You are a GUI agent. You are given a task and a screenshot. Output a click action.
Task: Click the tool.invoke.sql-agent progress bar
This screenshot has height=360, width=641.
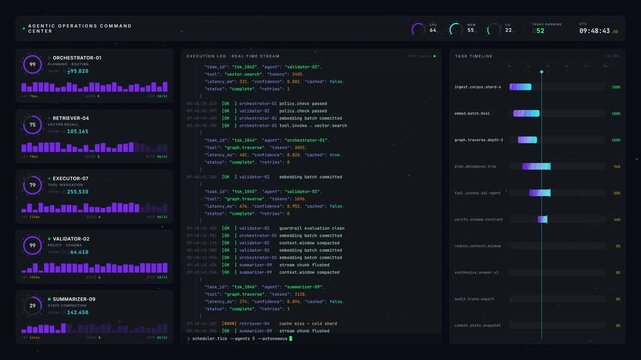click(540, 193)
